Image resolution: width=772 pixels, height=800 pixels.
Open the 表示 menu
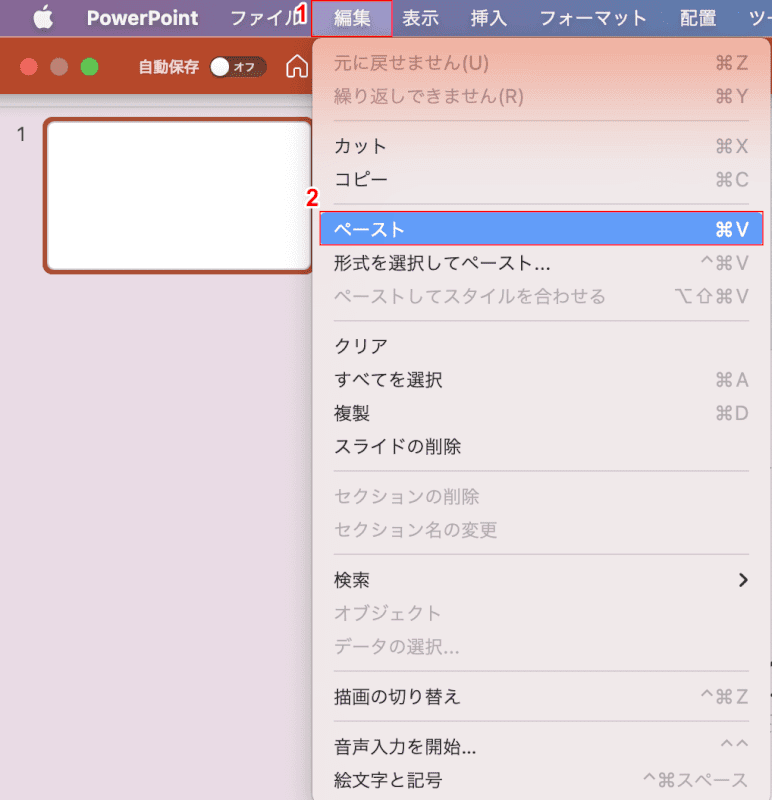coord(420,18)
